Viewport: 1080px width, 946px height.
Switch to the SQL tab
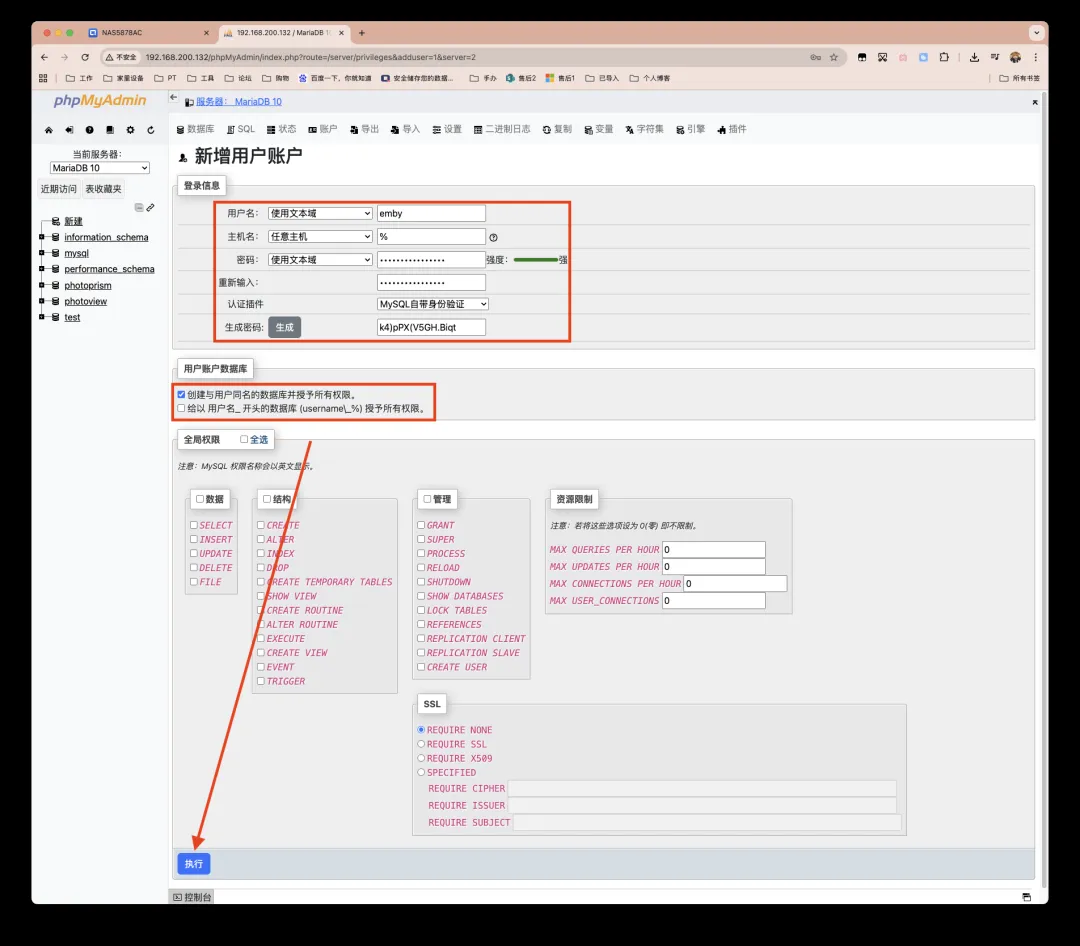pyautogui.click(x=241, y=129)
